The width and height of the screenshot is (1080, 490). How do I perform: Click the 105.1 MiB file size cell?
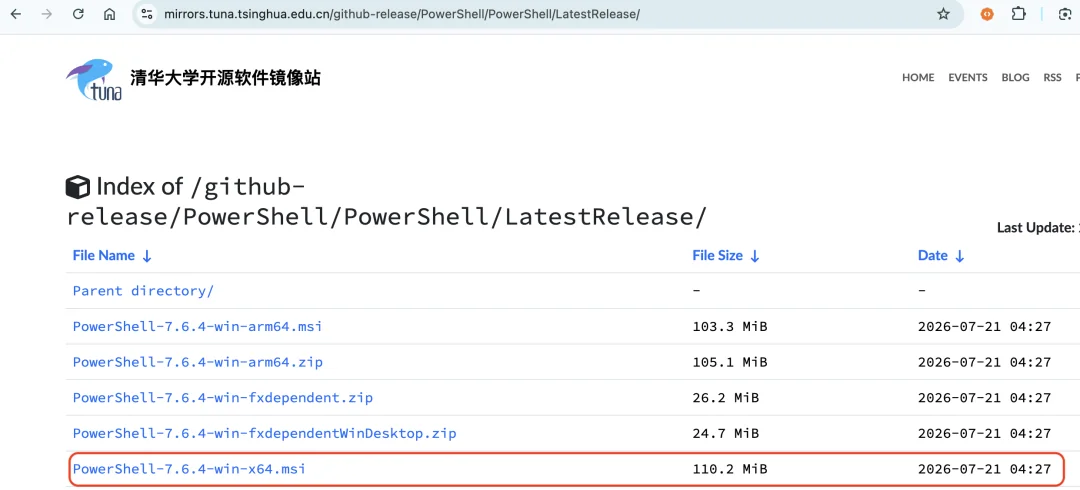click(730, 363)
